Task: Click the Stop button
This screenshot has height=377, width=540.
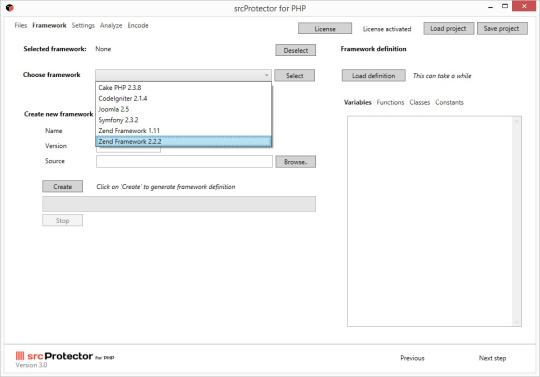Action: click(62, 220)
